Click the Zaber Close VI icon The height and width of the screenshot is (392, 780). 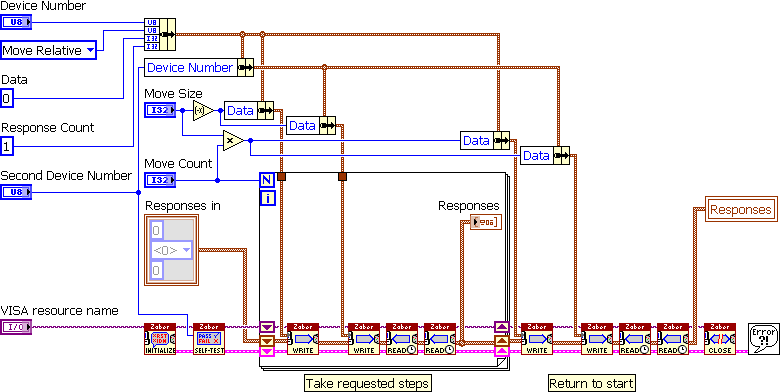click(720, 339)
